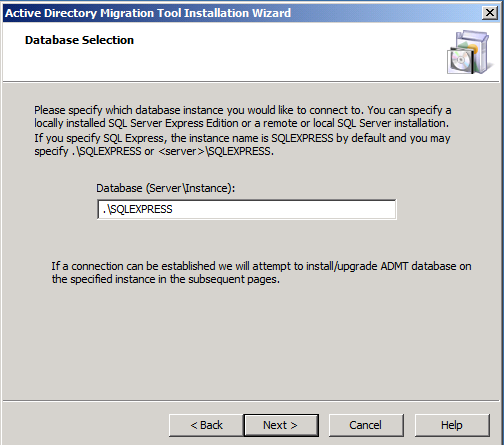The height and width of the screenshot is (445, 504).
Task: Click the 'Please specify which database instance' paragraph
Action: tap(243, 117)
